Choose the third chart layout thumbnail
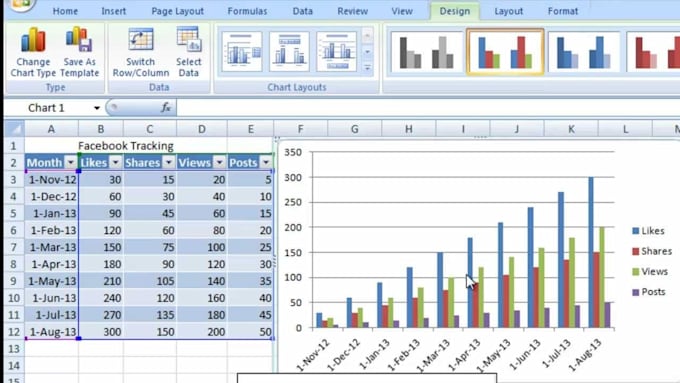Screen dimensions: 680x383 tap(337, 51)
